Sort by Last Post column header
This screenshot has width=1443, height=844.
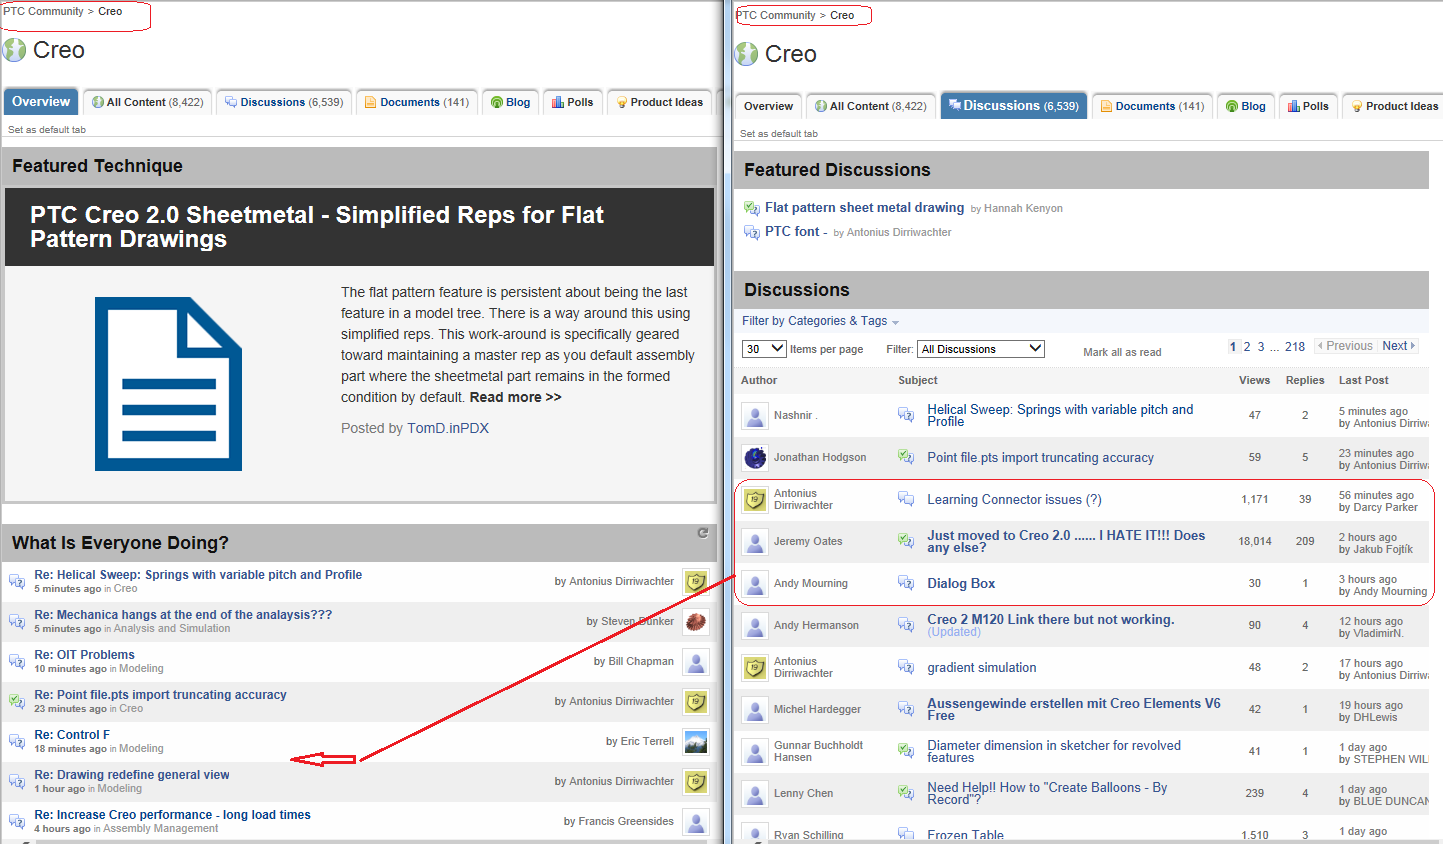click(1363, 380)
